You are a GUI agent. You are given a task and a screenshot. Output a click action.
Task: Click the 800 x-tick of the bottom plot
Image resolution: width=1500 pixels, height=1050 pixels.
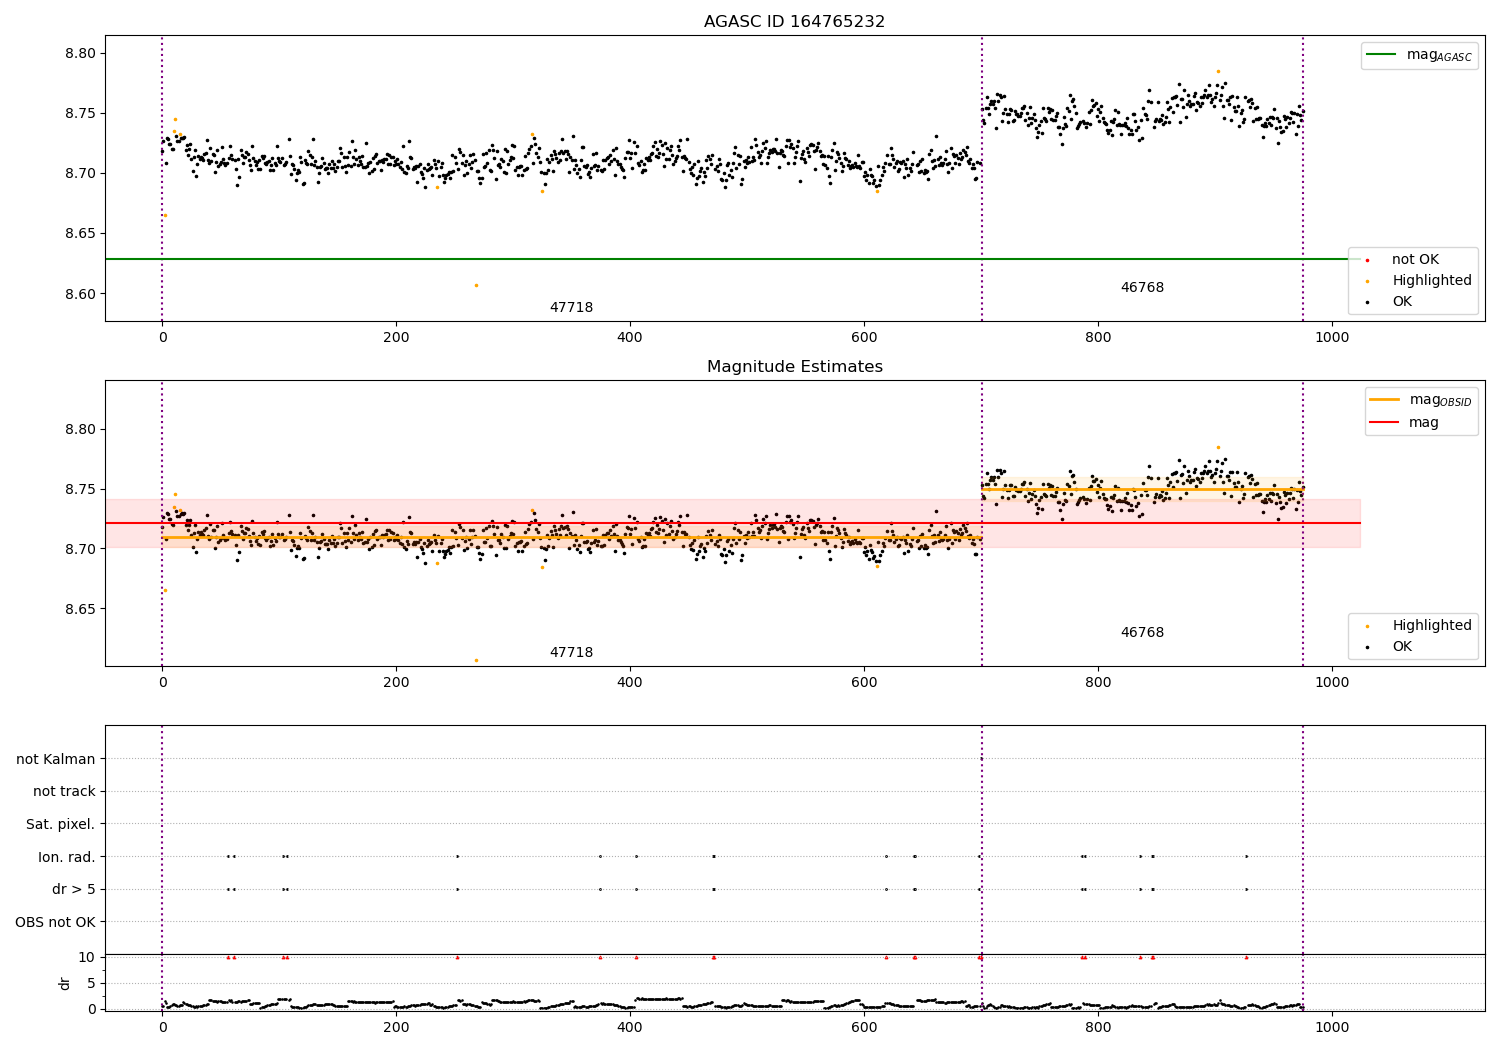tap(1098, 1028)
